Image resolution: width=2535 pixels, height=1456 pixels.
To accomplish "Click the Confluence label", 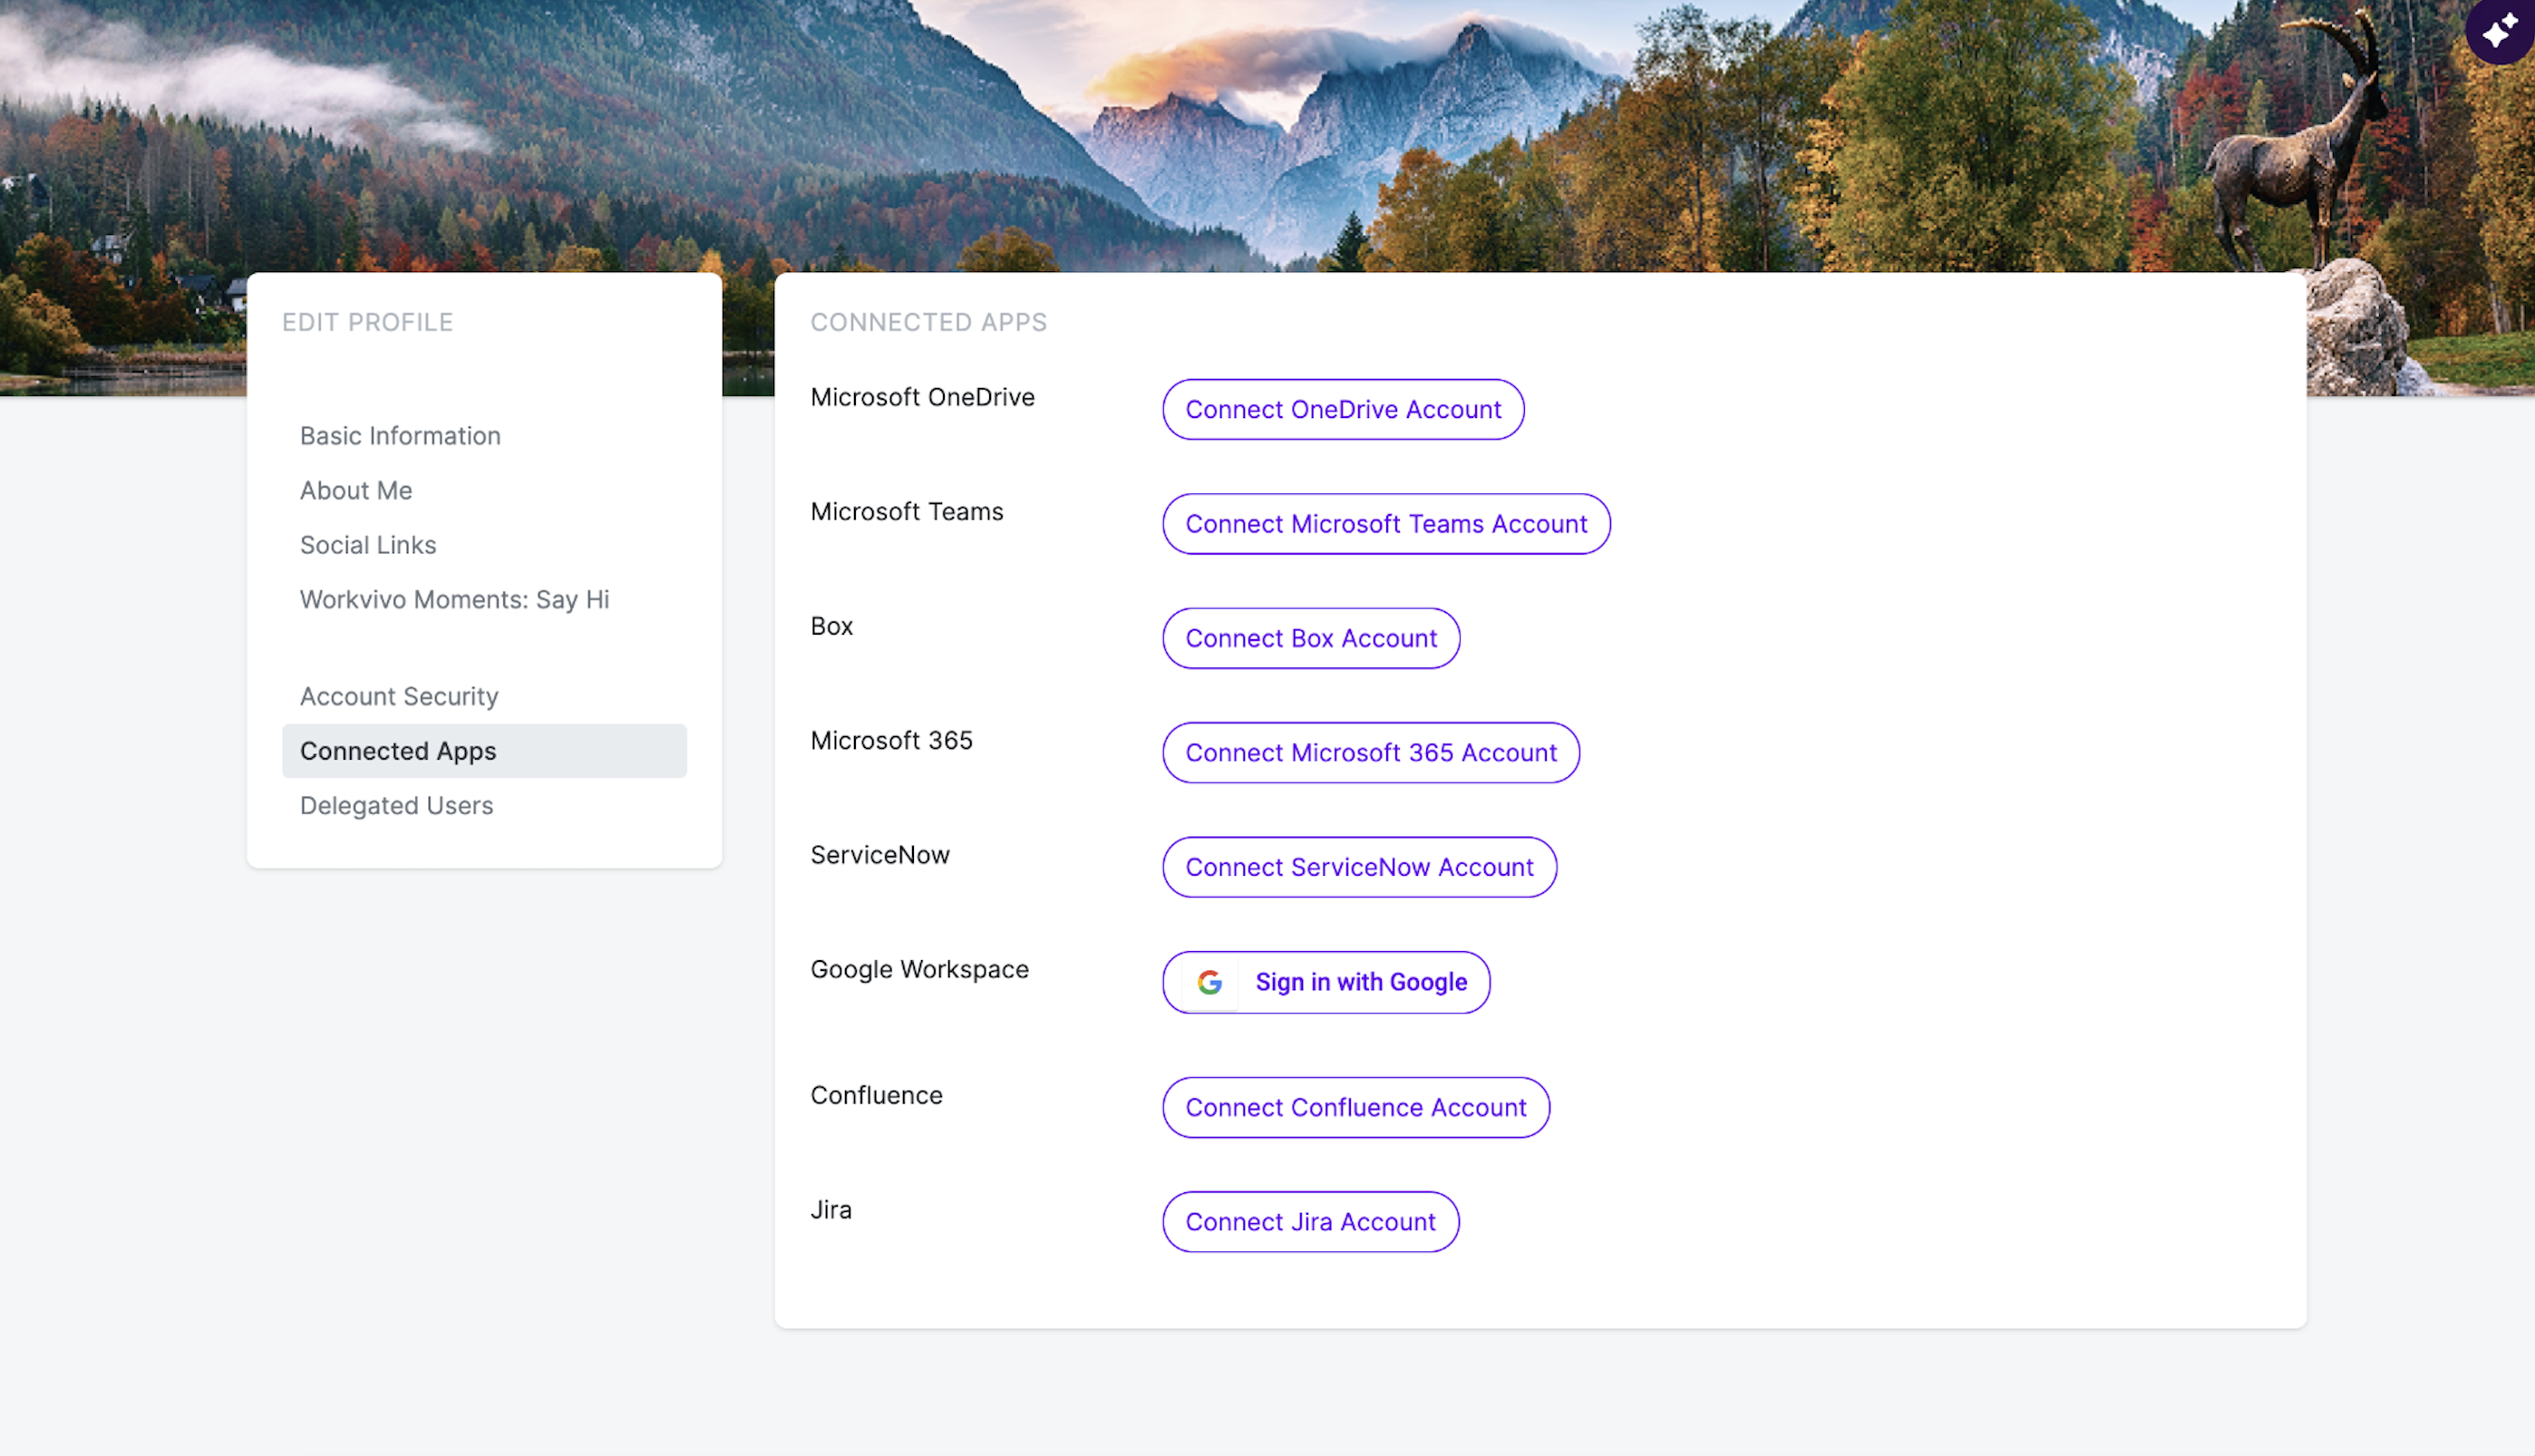I will coord(876,1095).
